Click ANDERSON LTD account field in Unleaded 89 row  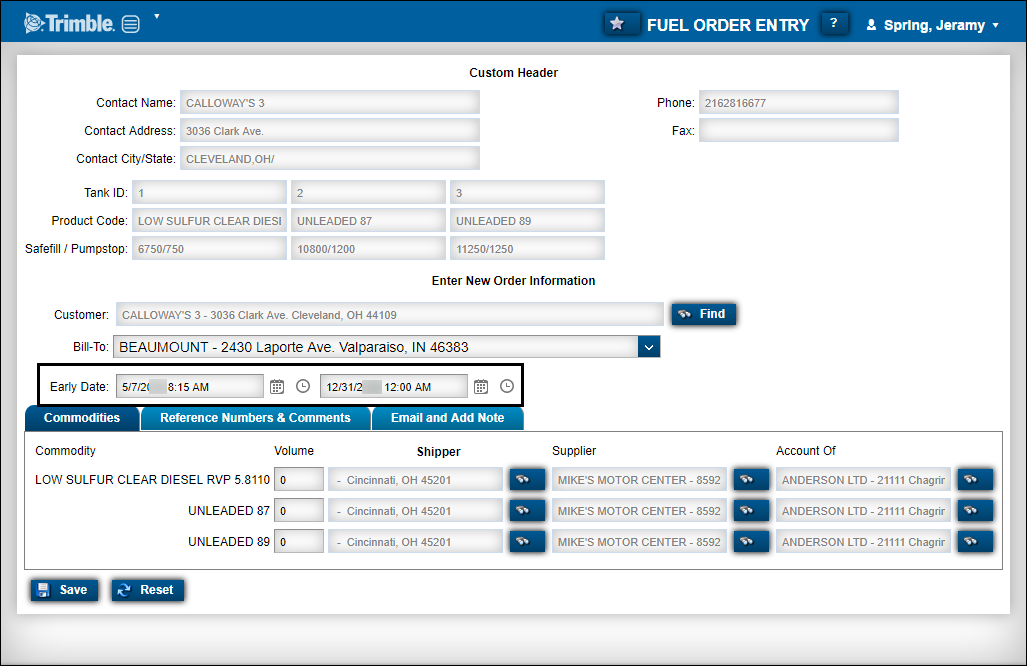pos(863,542)
